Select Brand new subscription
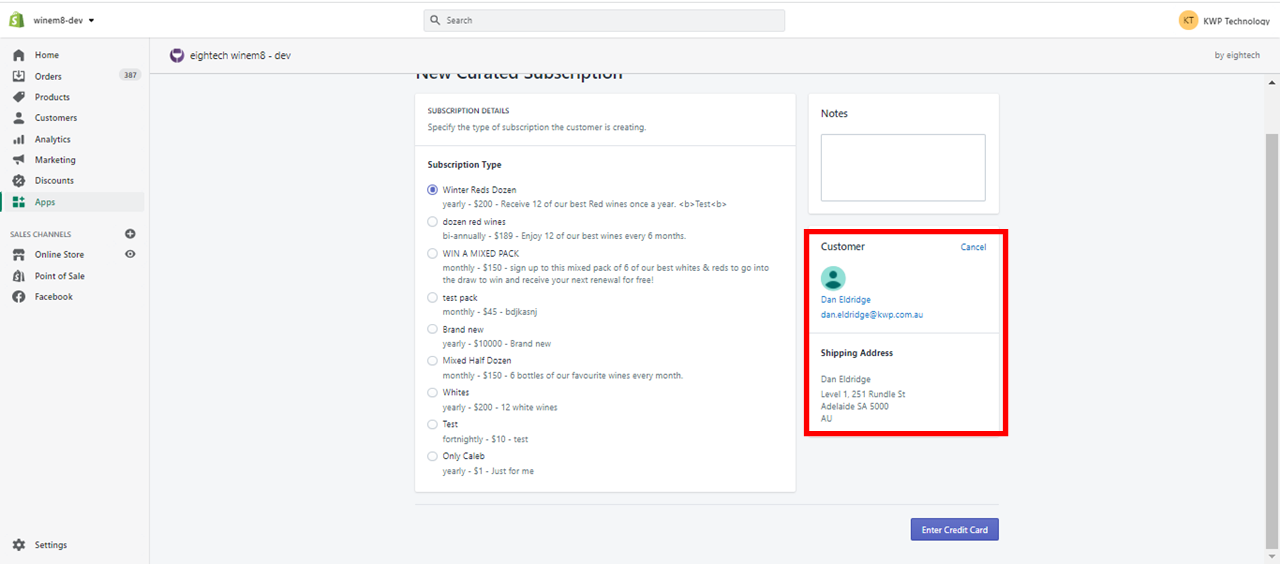 pyautogui.click(x=432, y=329)
